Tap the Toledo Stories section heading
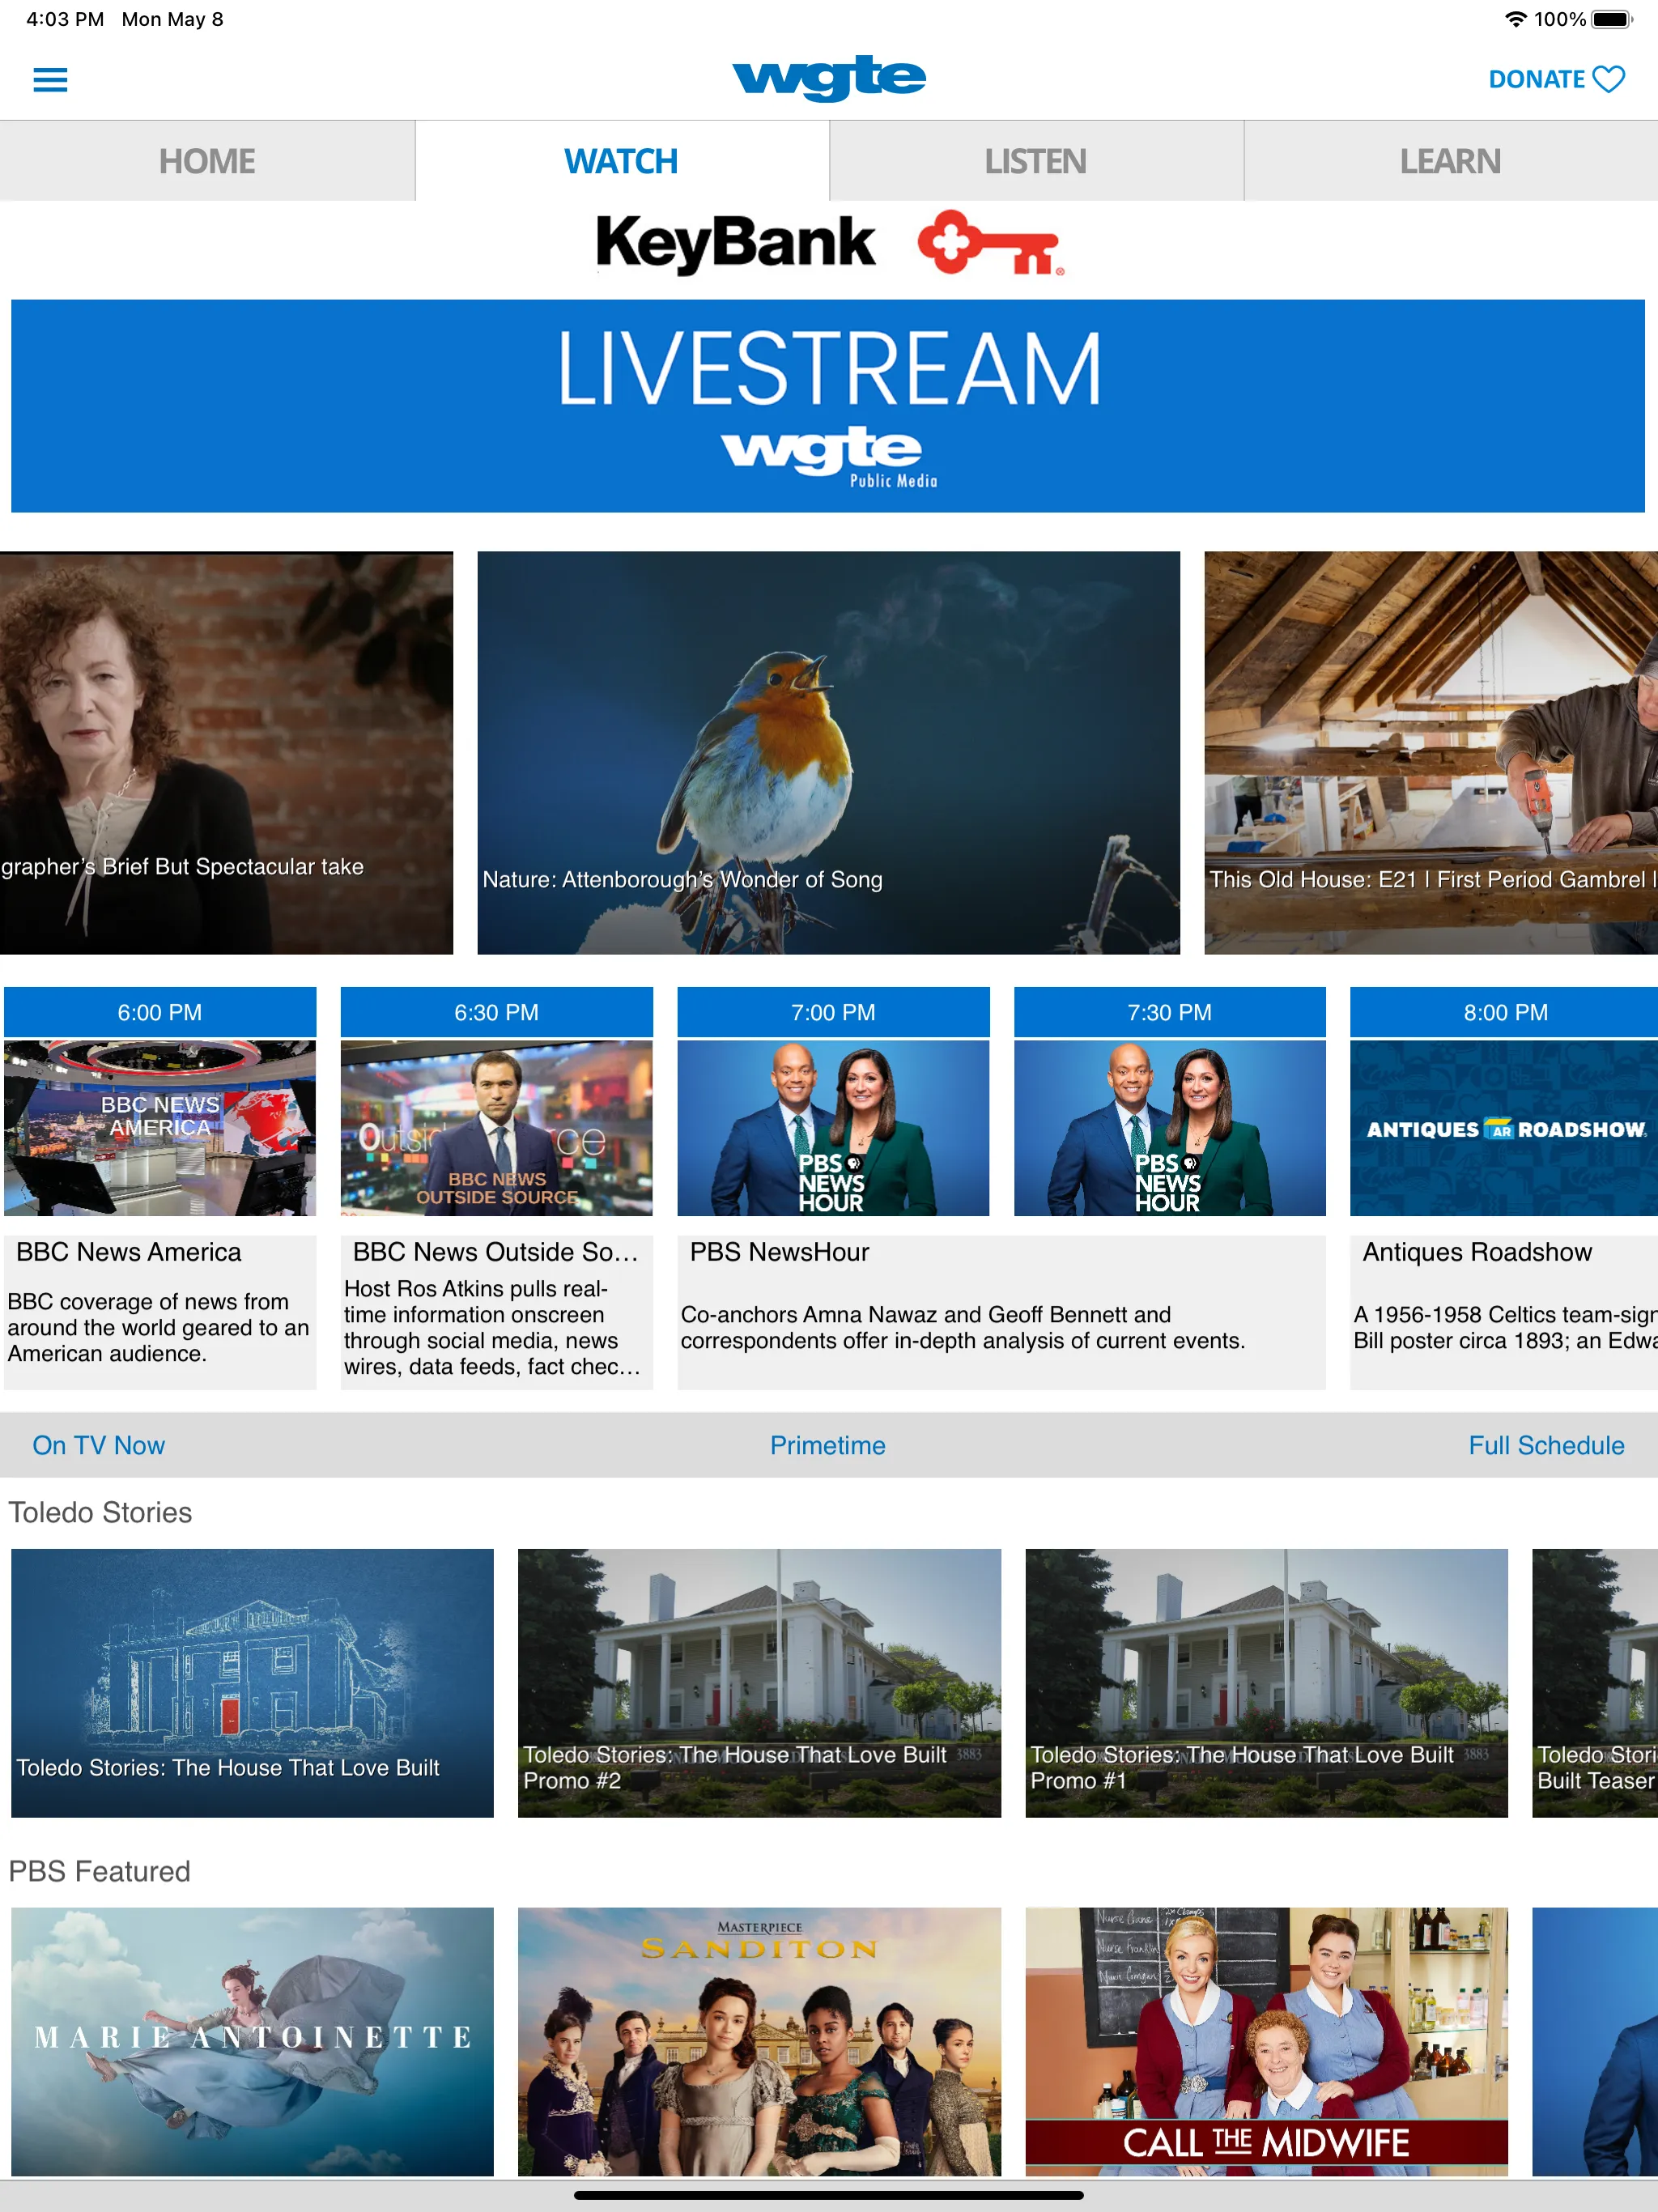Viewport: 1658px width, 2212px height. (x=100, y=1512)
